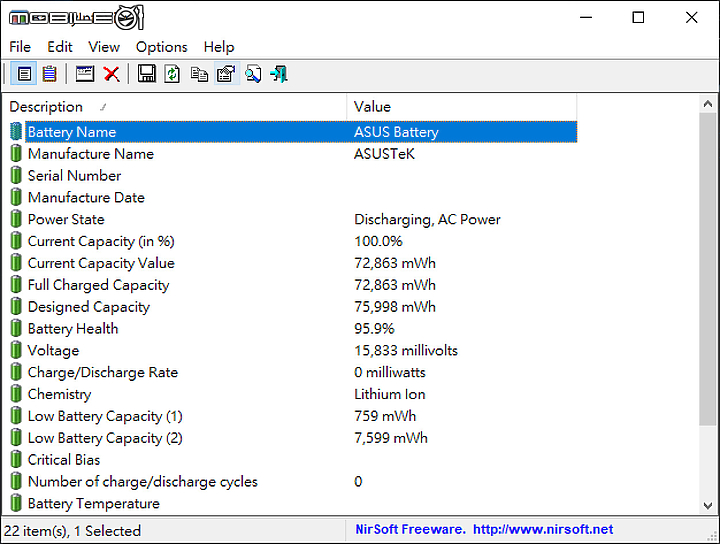Click the vertical scrollbar down arrow
The width and height of the screenshot is (720, 544).
pos(709,506)
